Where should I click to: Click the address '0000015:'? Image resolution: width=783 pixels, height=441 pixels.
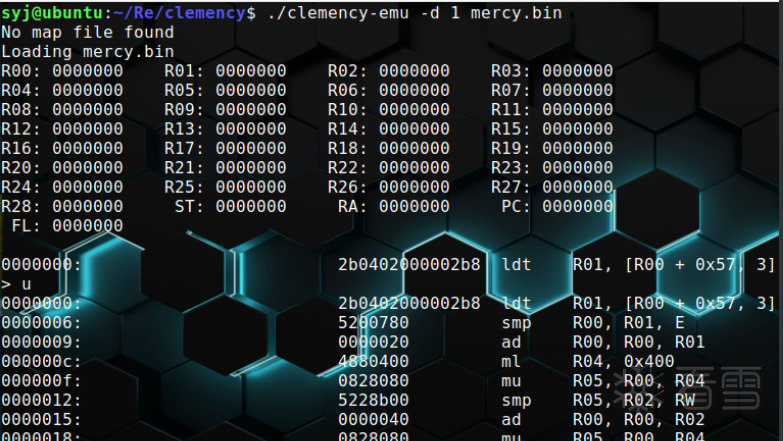41,420
